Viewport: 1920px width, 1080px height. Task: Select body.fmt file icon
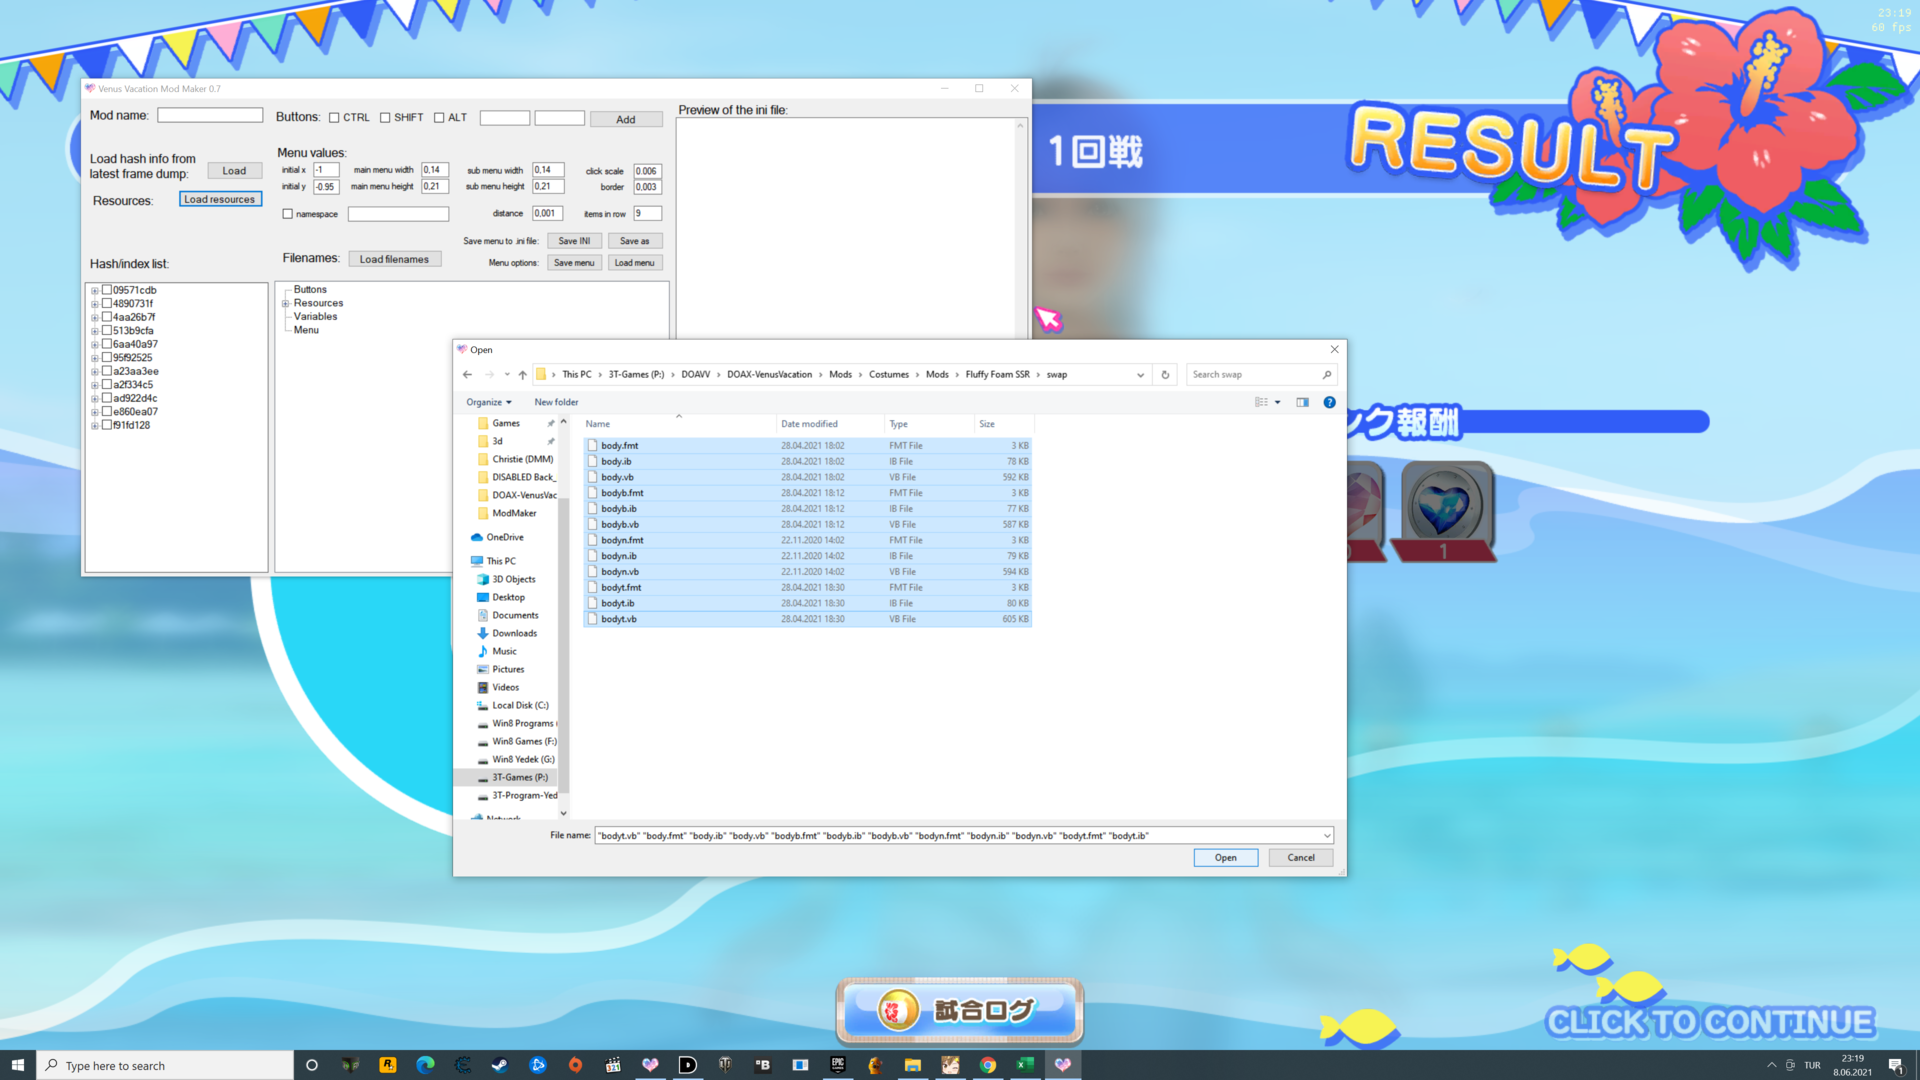click(592, 446)
